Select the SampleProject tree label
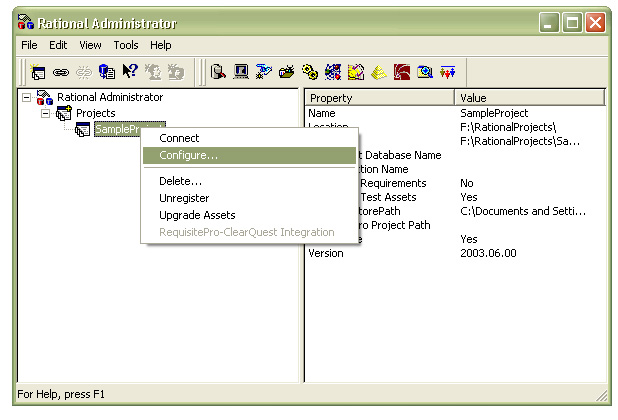618x420 pixels. click(x=117, y=129)
